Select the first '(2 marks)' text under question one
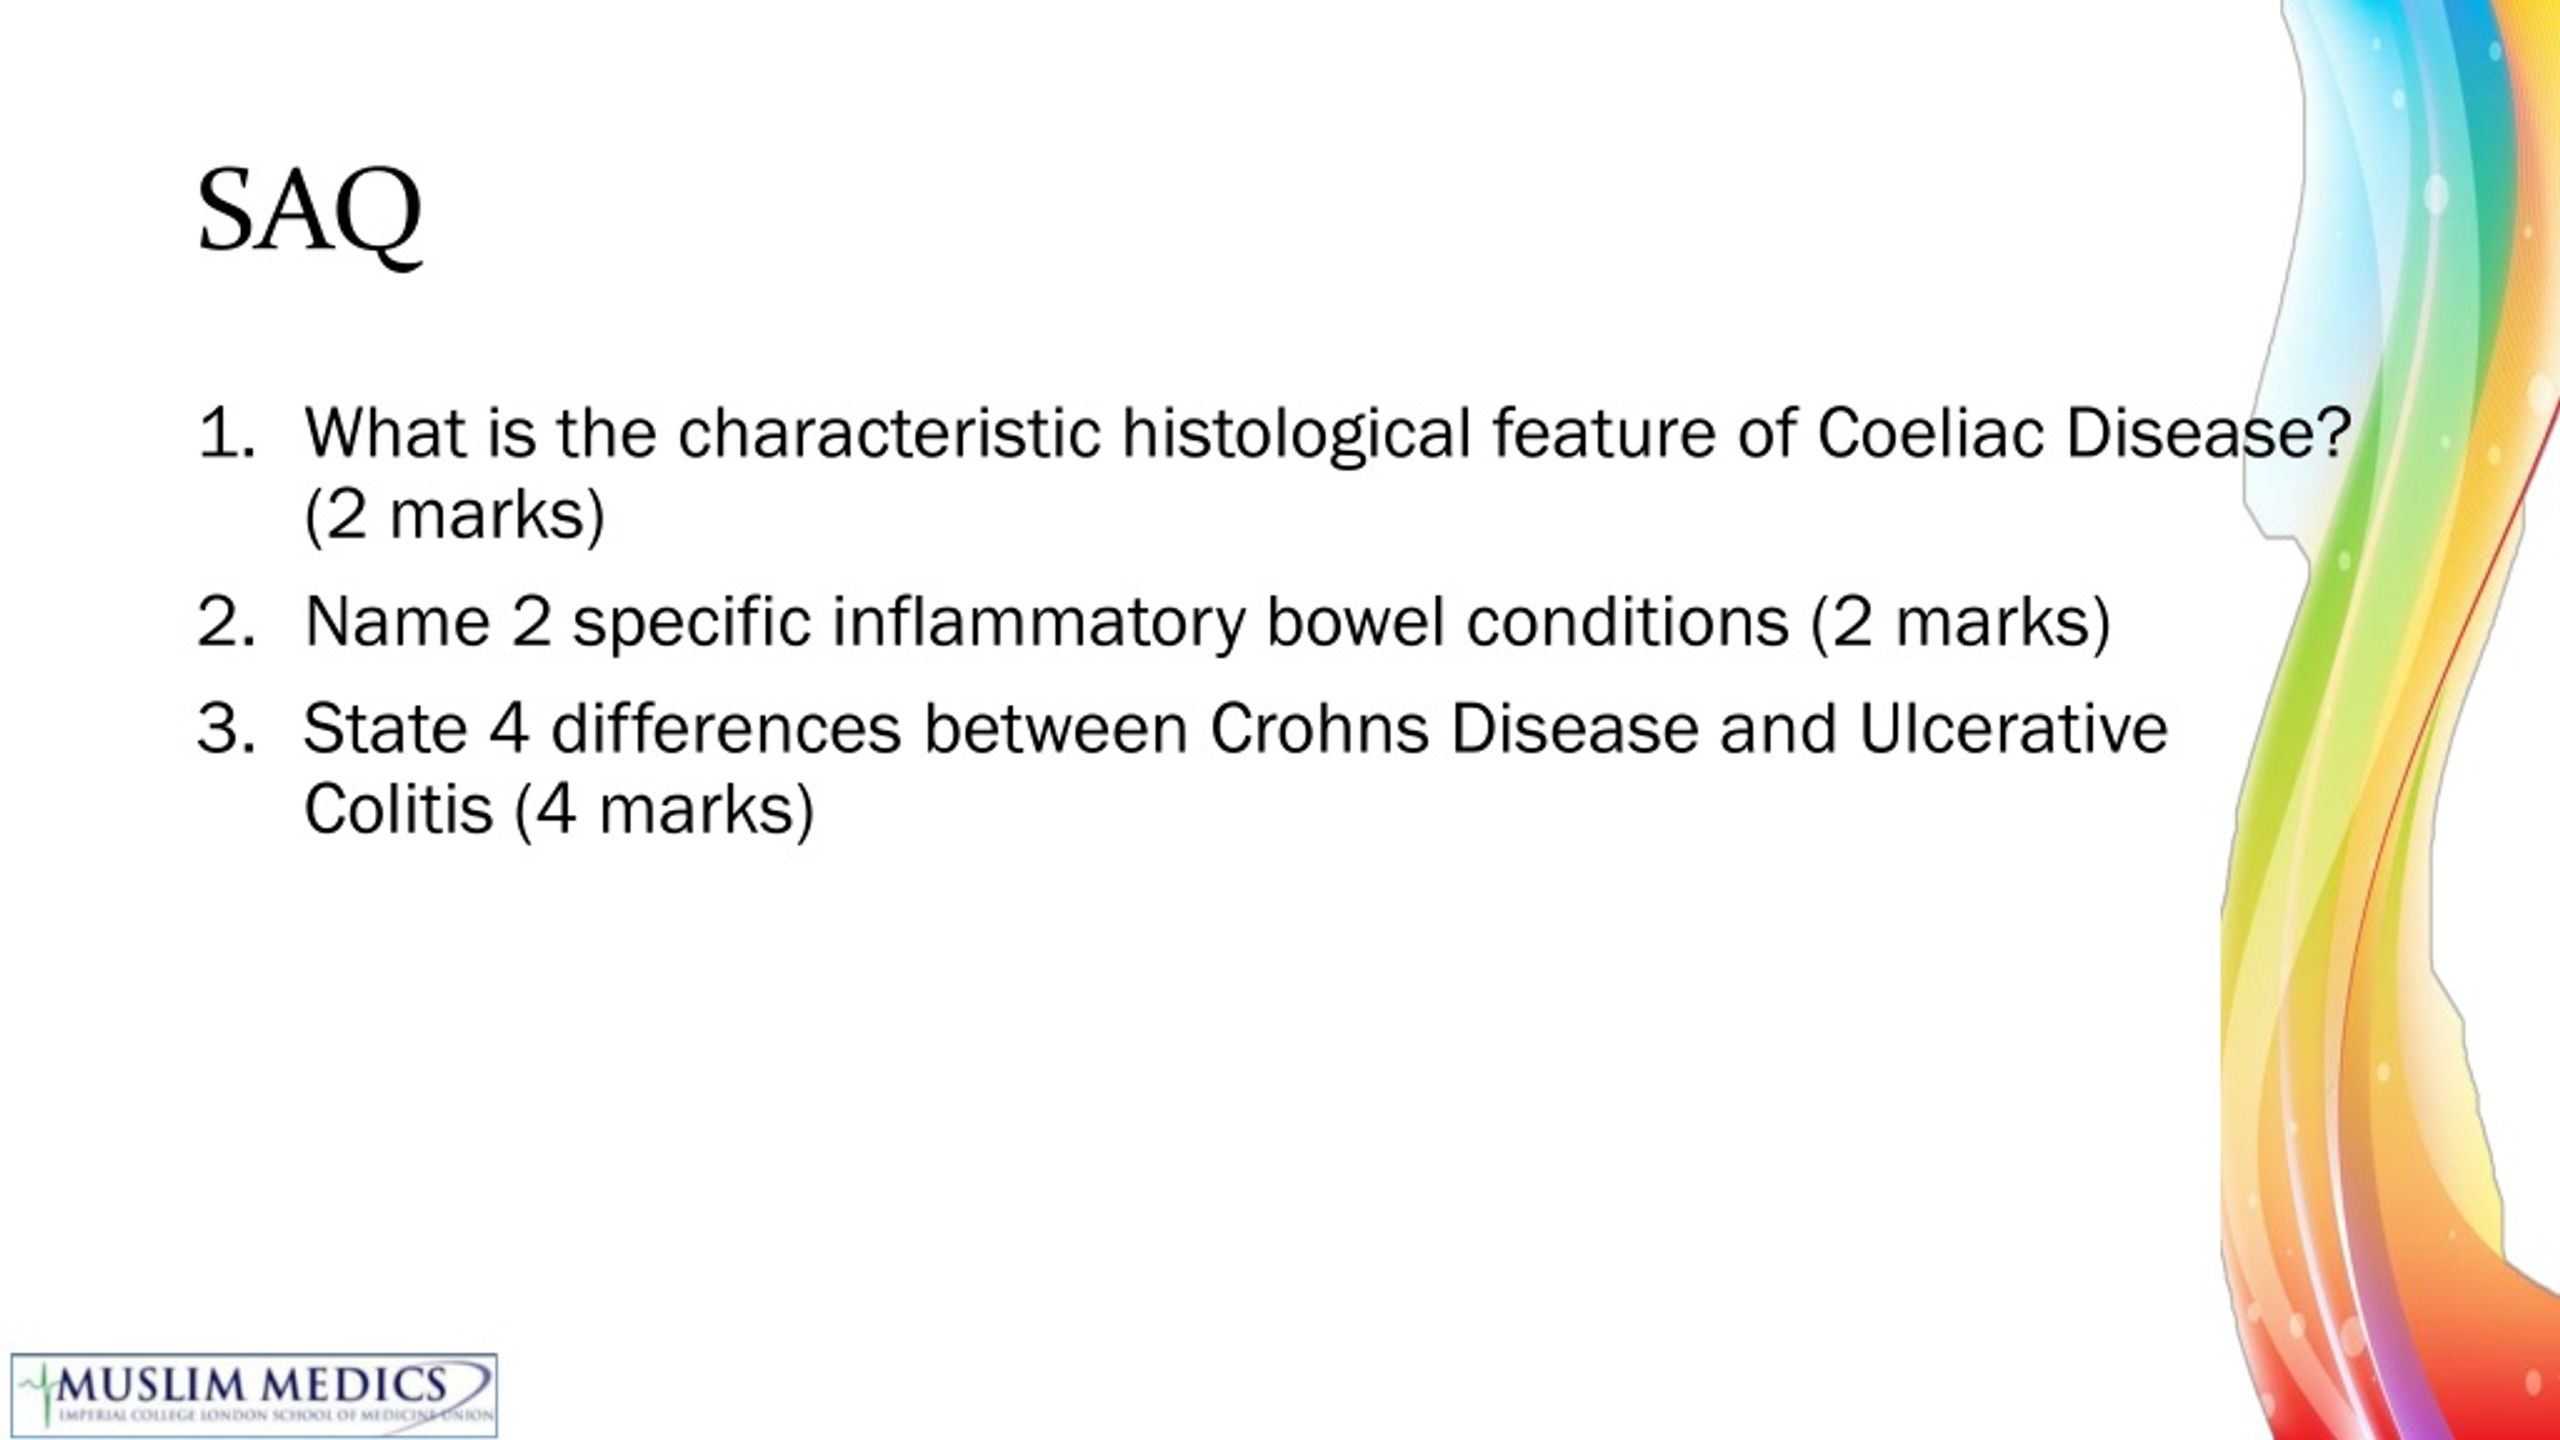 tap(455, 516)
